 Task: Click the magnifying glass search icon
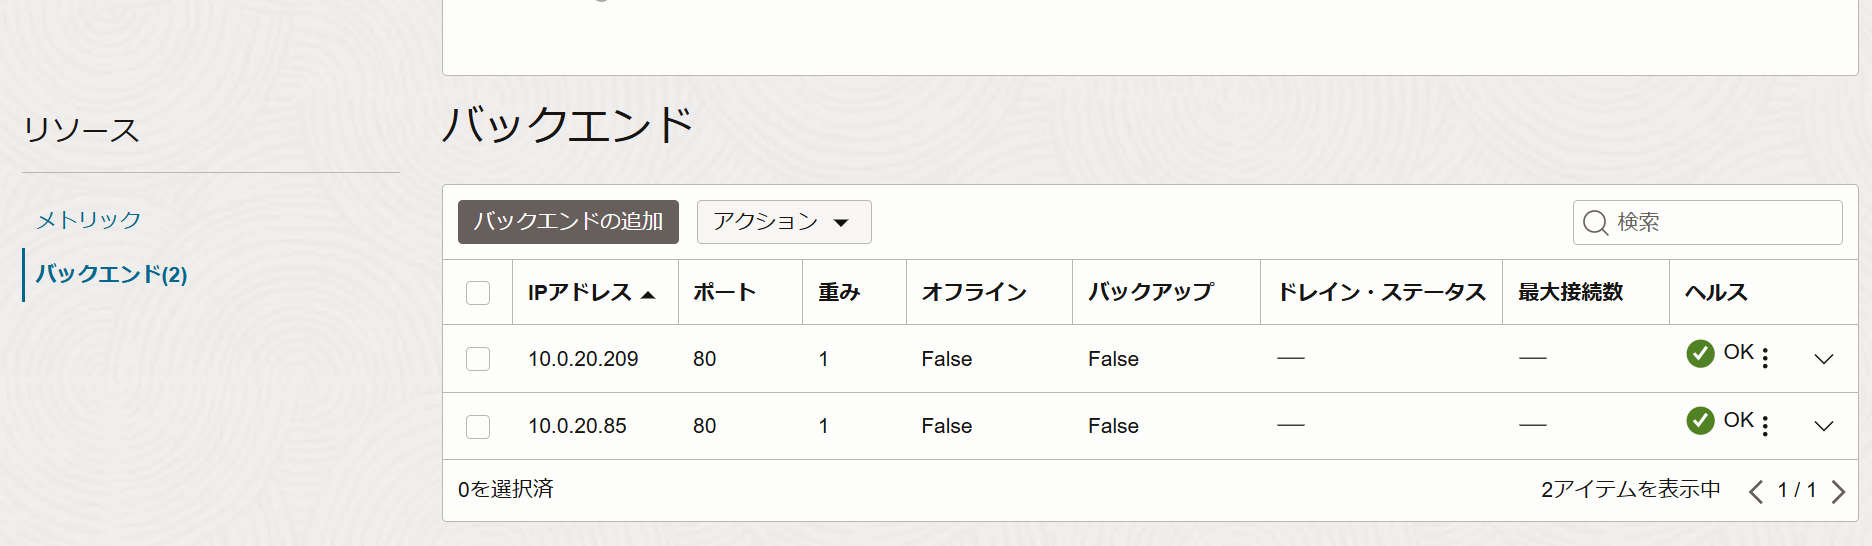(x=1595, y=222)
